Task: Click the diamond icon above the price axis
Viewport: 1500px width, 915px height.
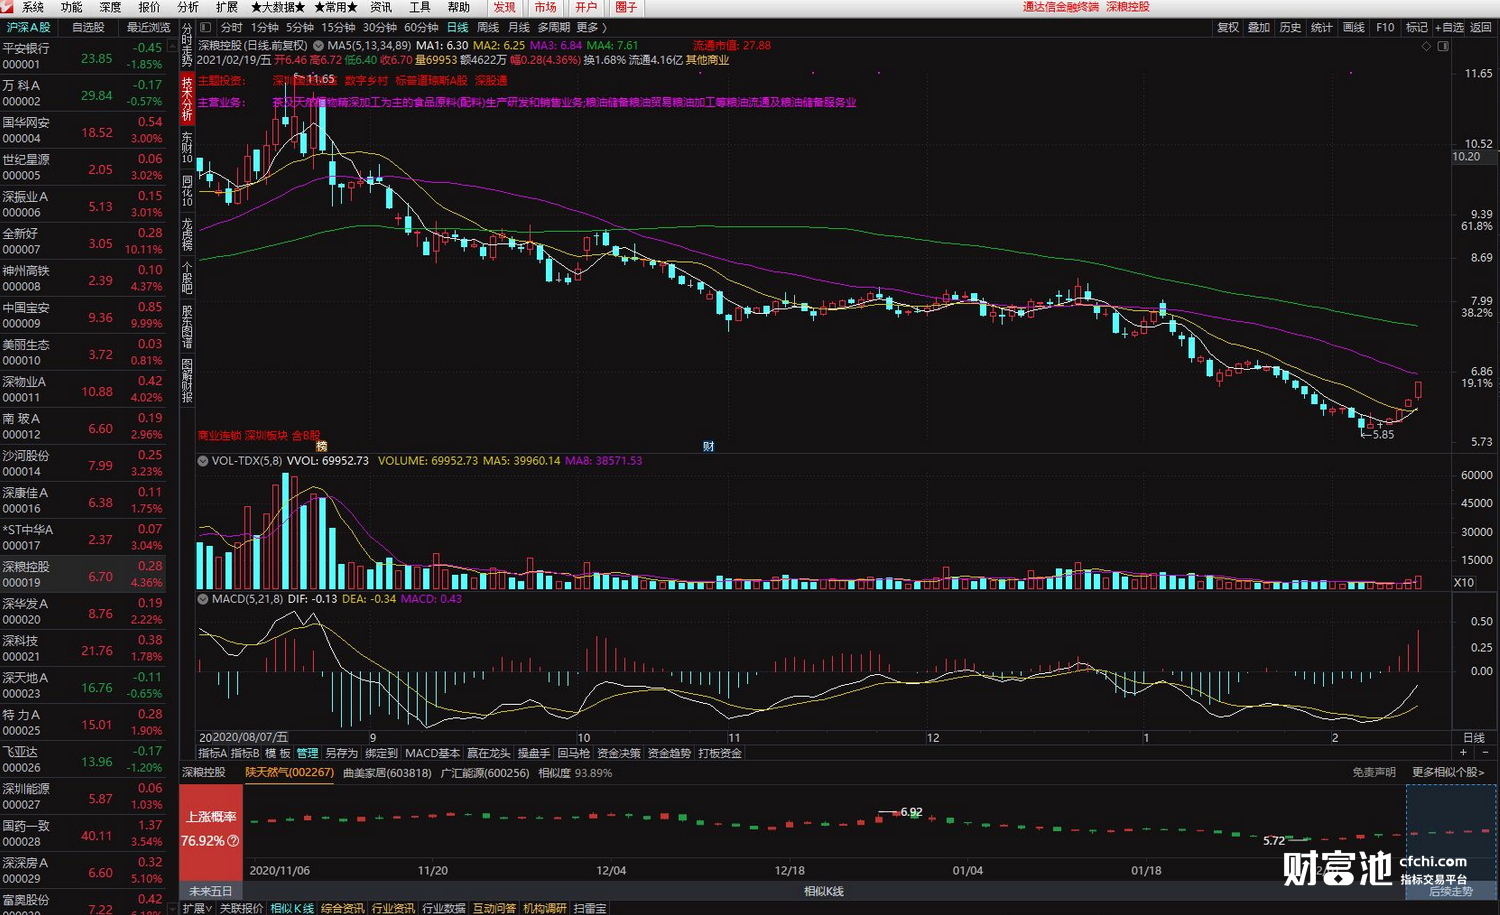Action: pos(1426,46)
